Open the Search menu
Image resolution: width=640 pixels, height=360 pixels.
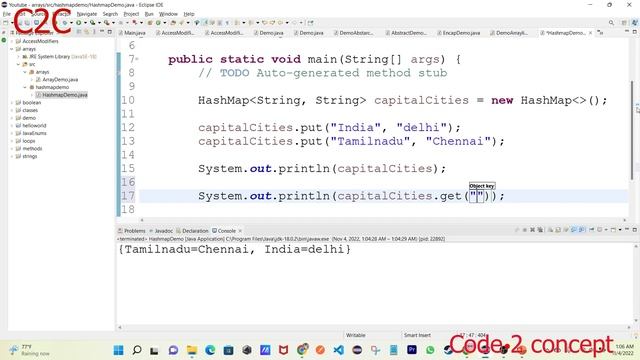pyautogui.click(x=110, y=14)
